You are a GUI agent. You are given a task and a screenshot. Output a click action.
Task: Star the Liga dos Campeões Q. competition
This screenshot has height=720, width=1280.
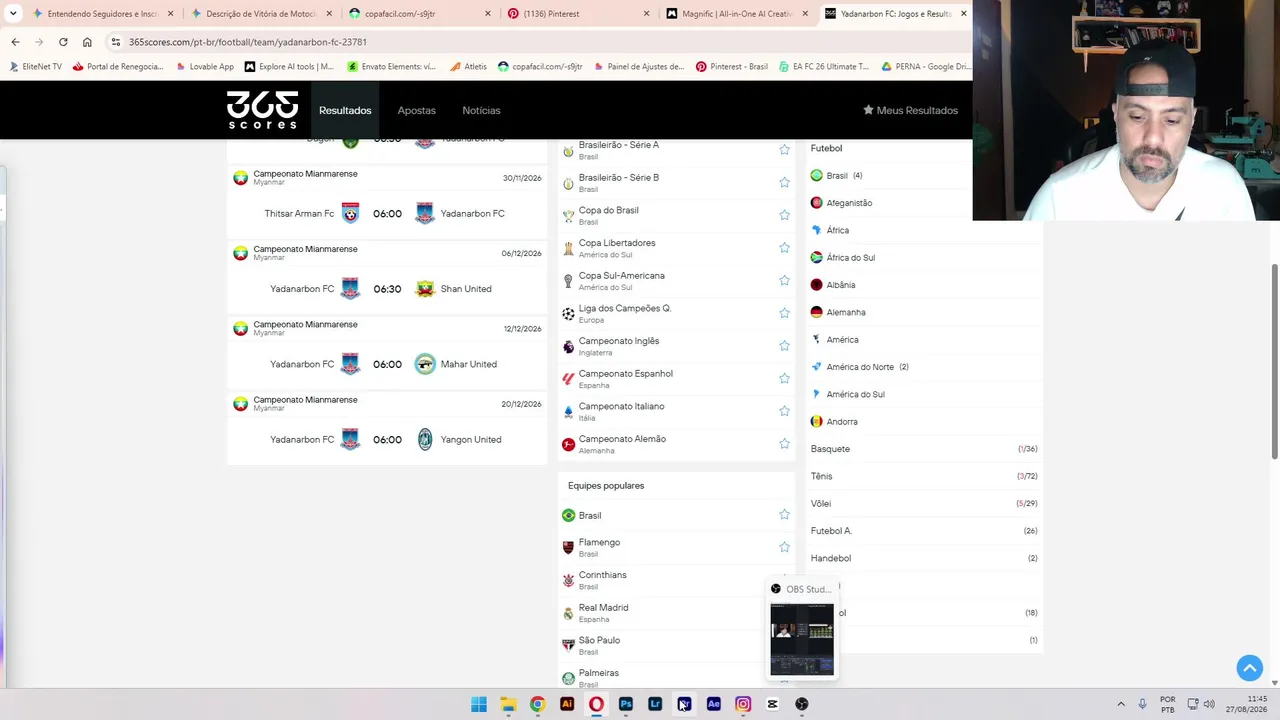coord(784,313)
